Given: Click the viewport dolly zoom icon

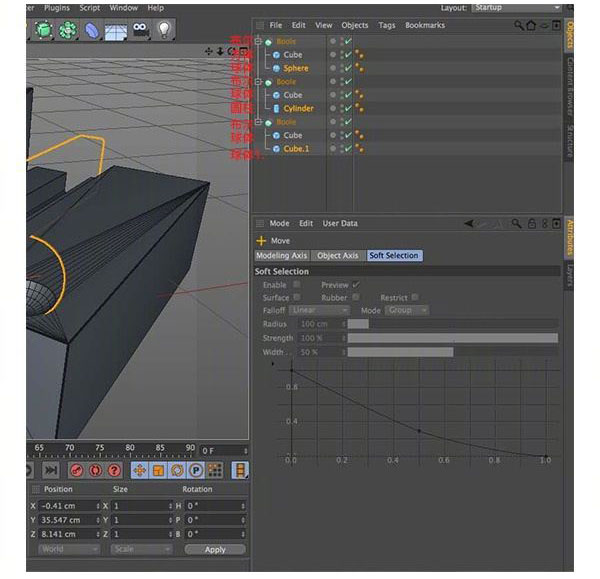Looking at the screenshot, I should (x=220, y=51).
